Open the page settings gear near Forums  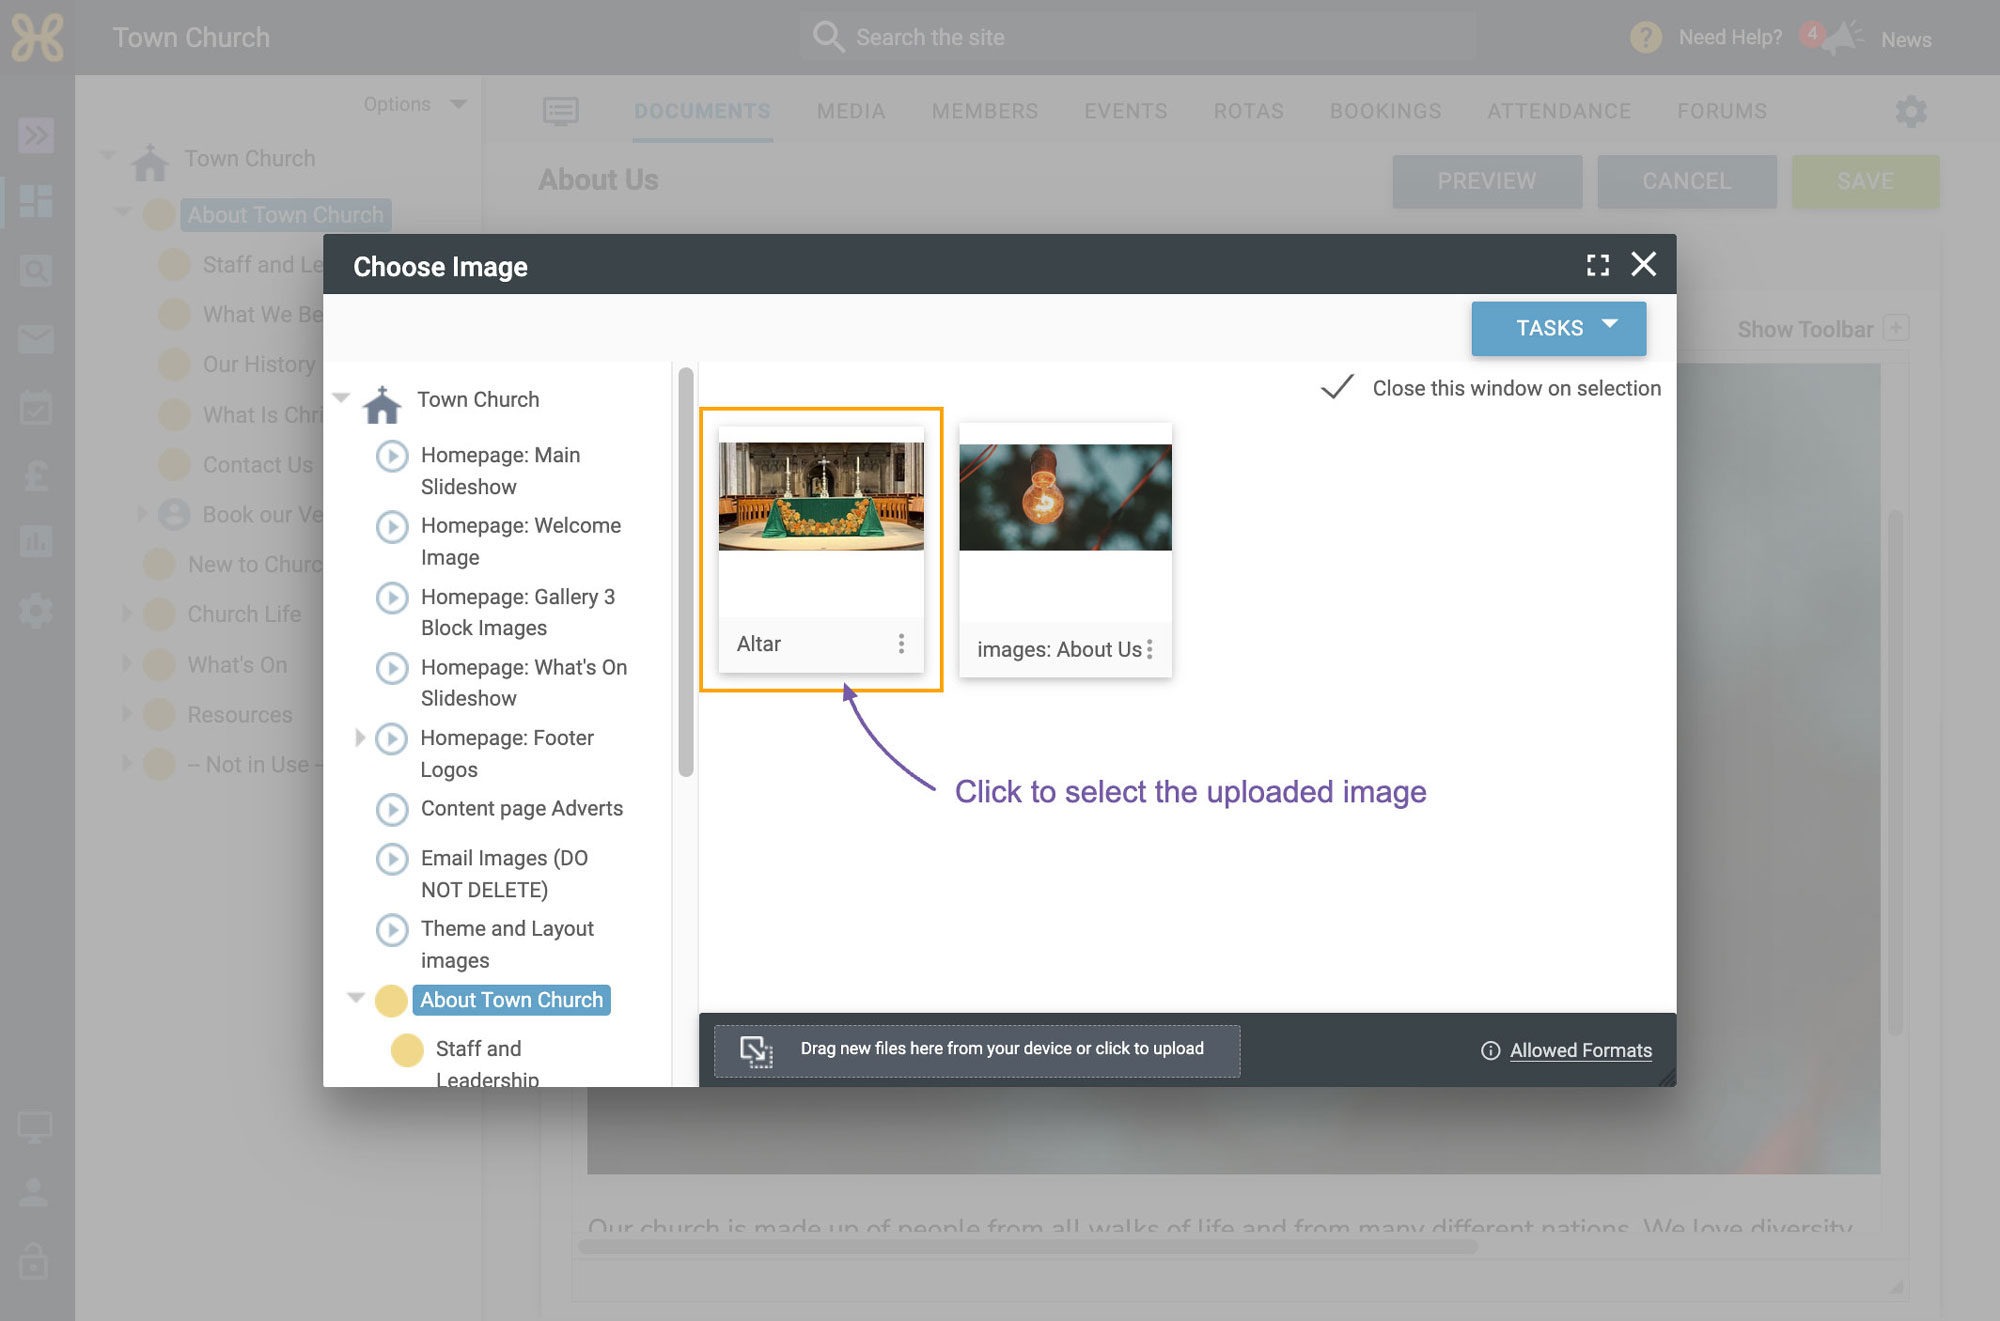(1911, 111)
